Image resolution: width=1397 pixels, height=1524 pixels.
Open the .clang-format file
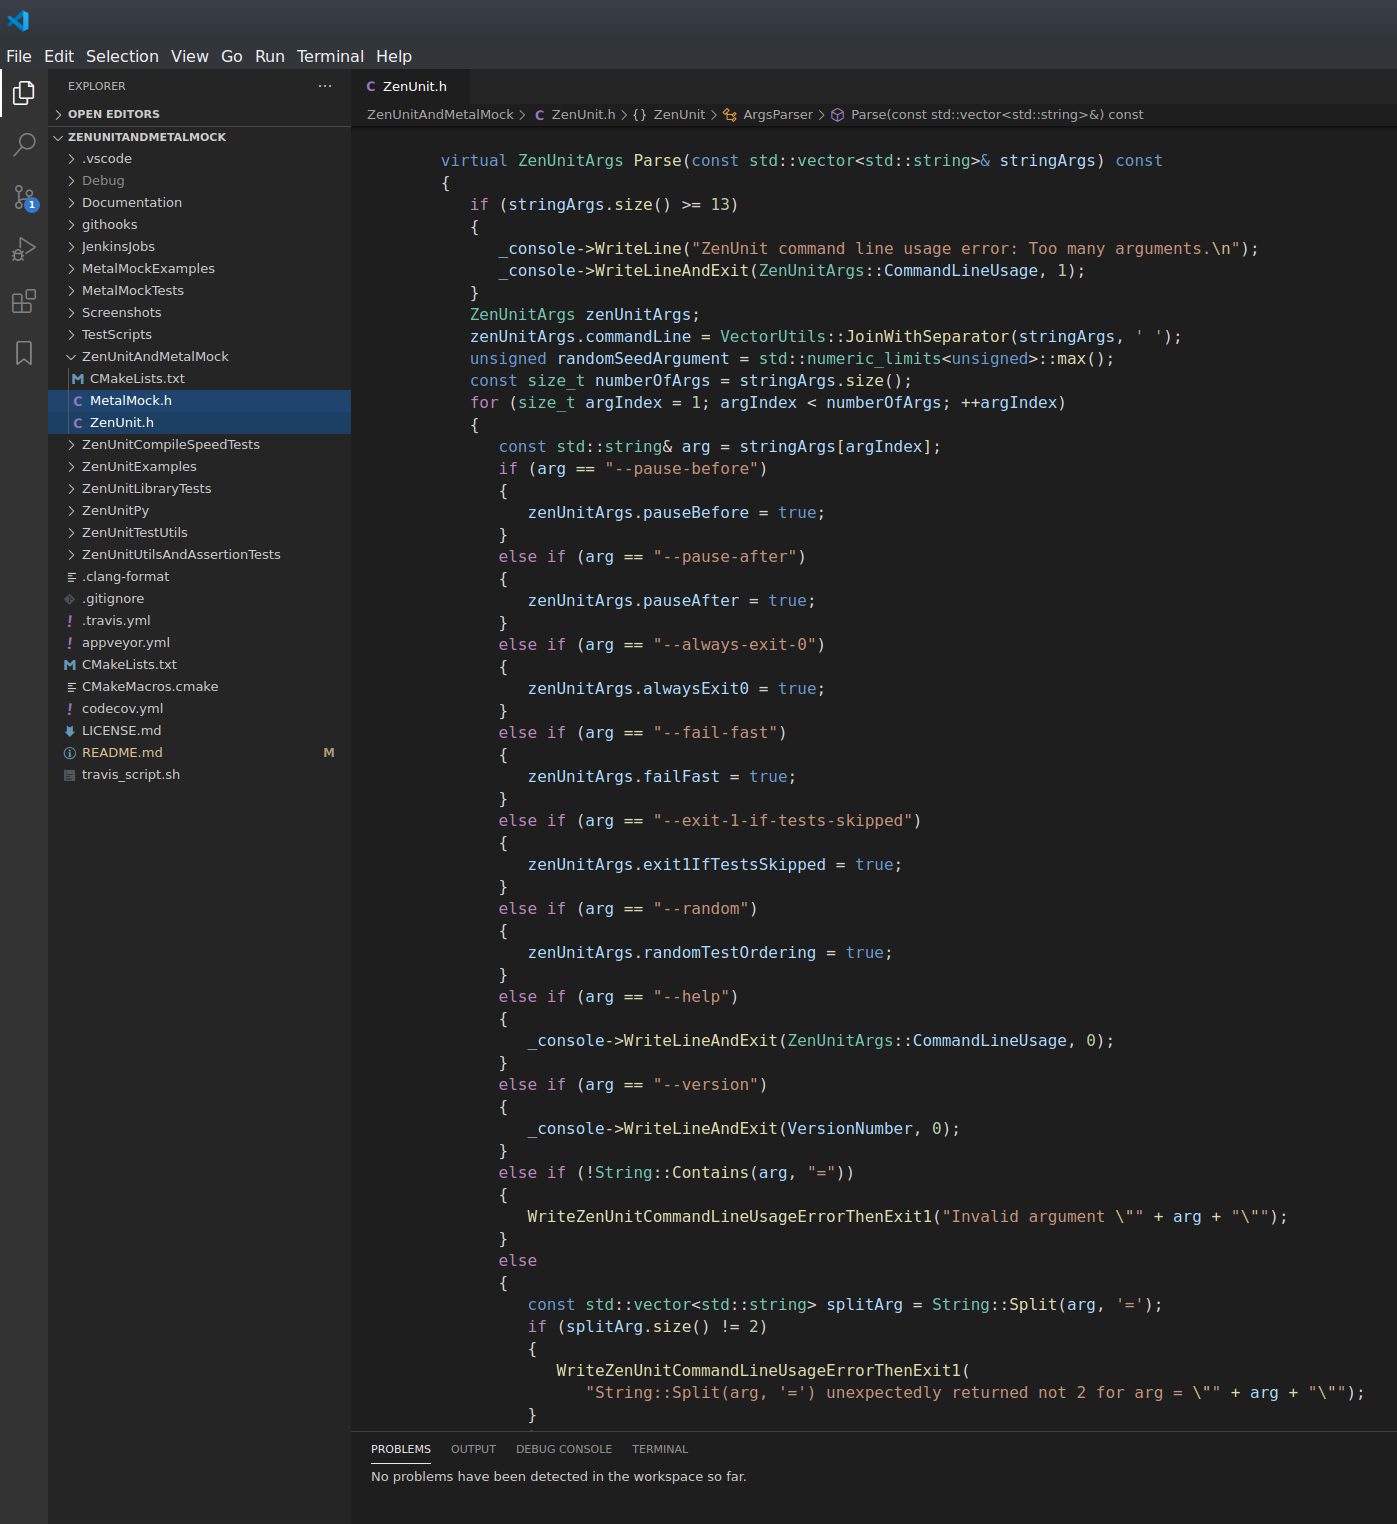point(200,577)
